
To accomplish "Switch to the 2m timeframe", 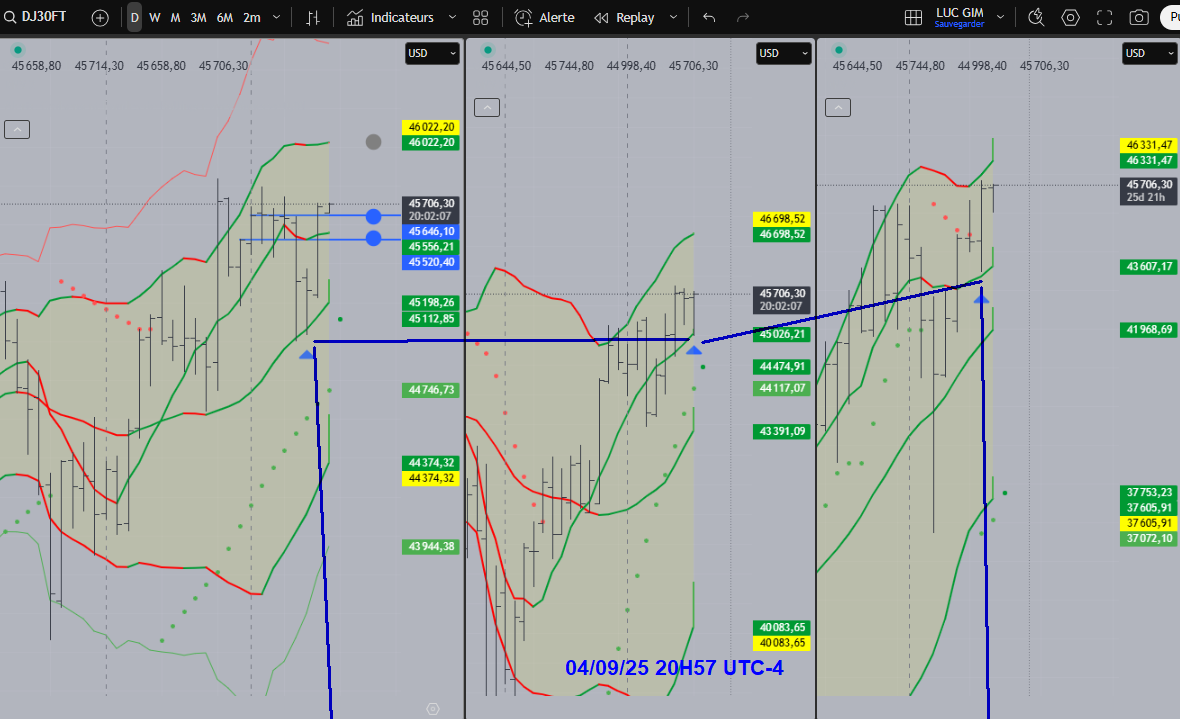I will [x=251, y=17].
